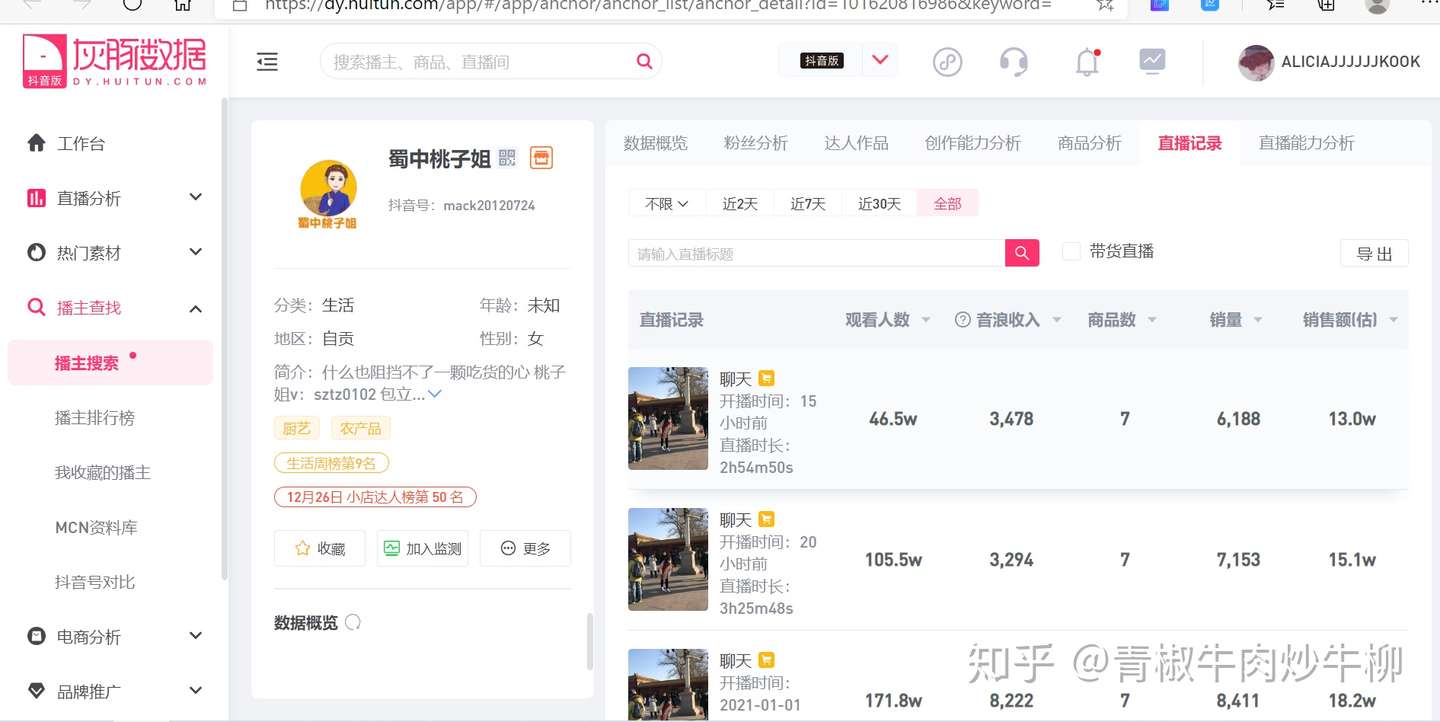Click the 农产品 tag

tap(361, 428)
